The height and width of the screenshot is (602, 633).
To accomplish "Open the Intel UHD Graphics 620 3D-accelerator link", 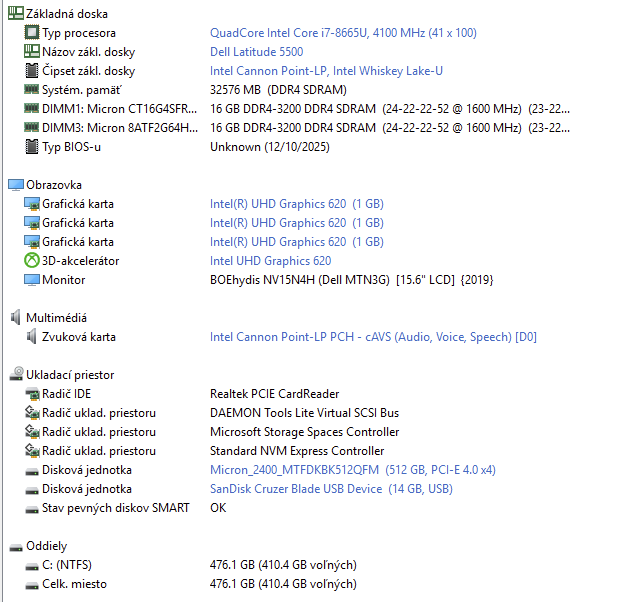I will (270, 261).
